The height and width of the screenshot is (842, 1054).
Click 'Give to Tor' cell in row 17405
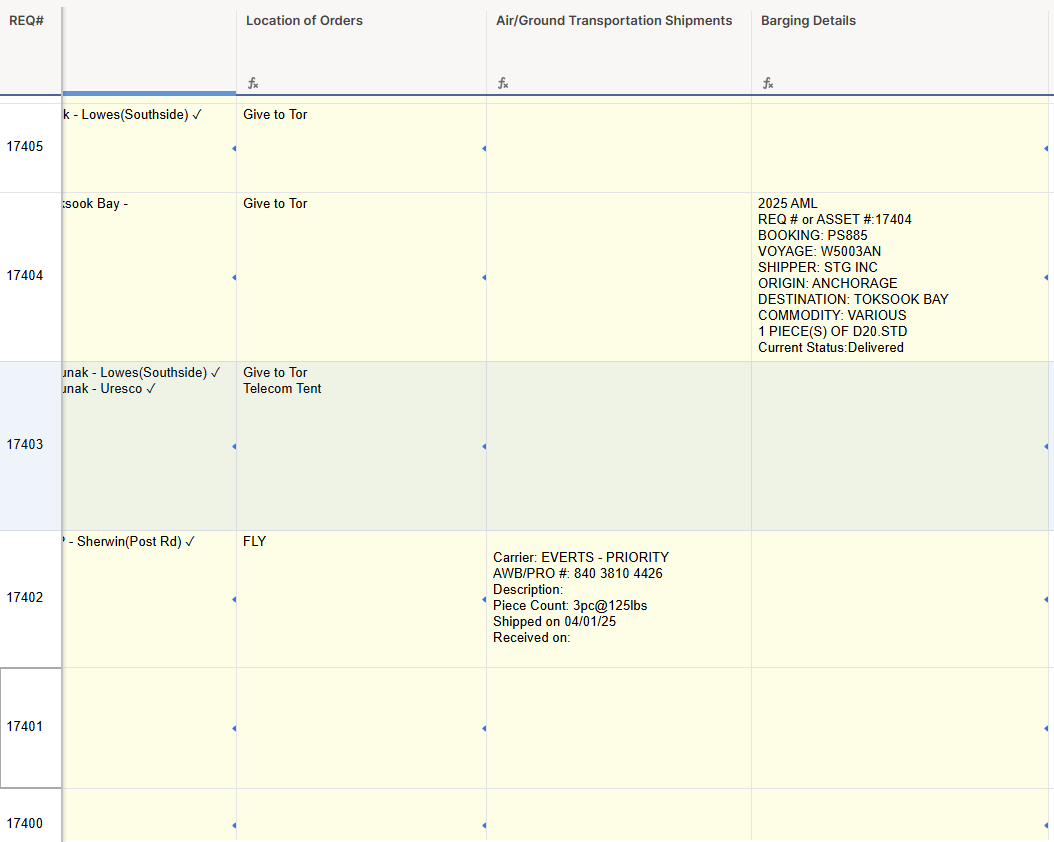tap(362, 148)
